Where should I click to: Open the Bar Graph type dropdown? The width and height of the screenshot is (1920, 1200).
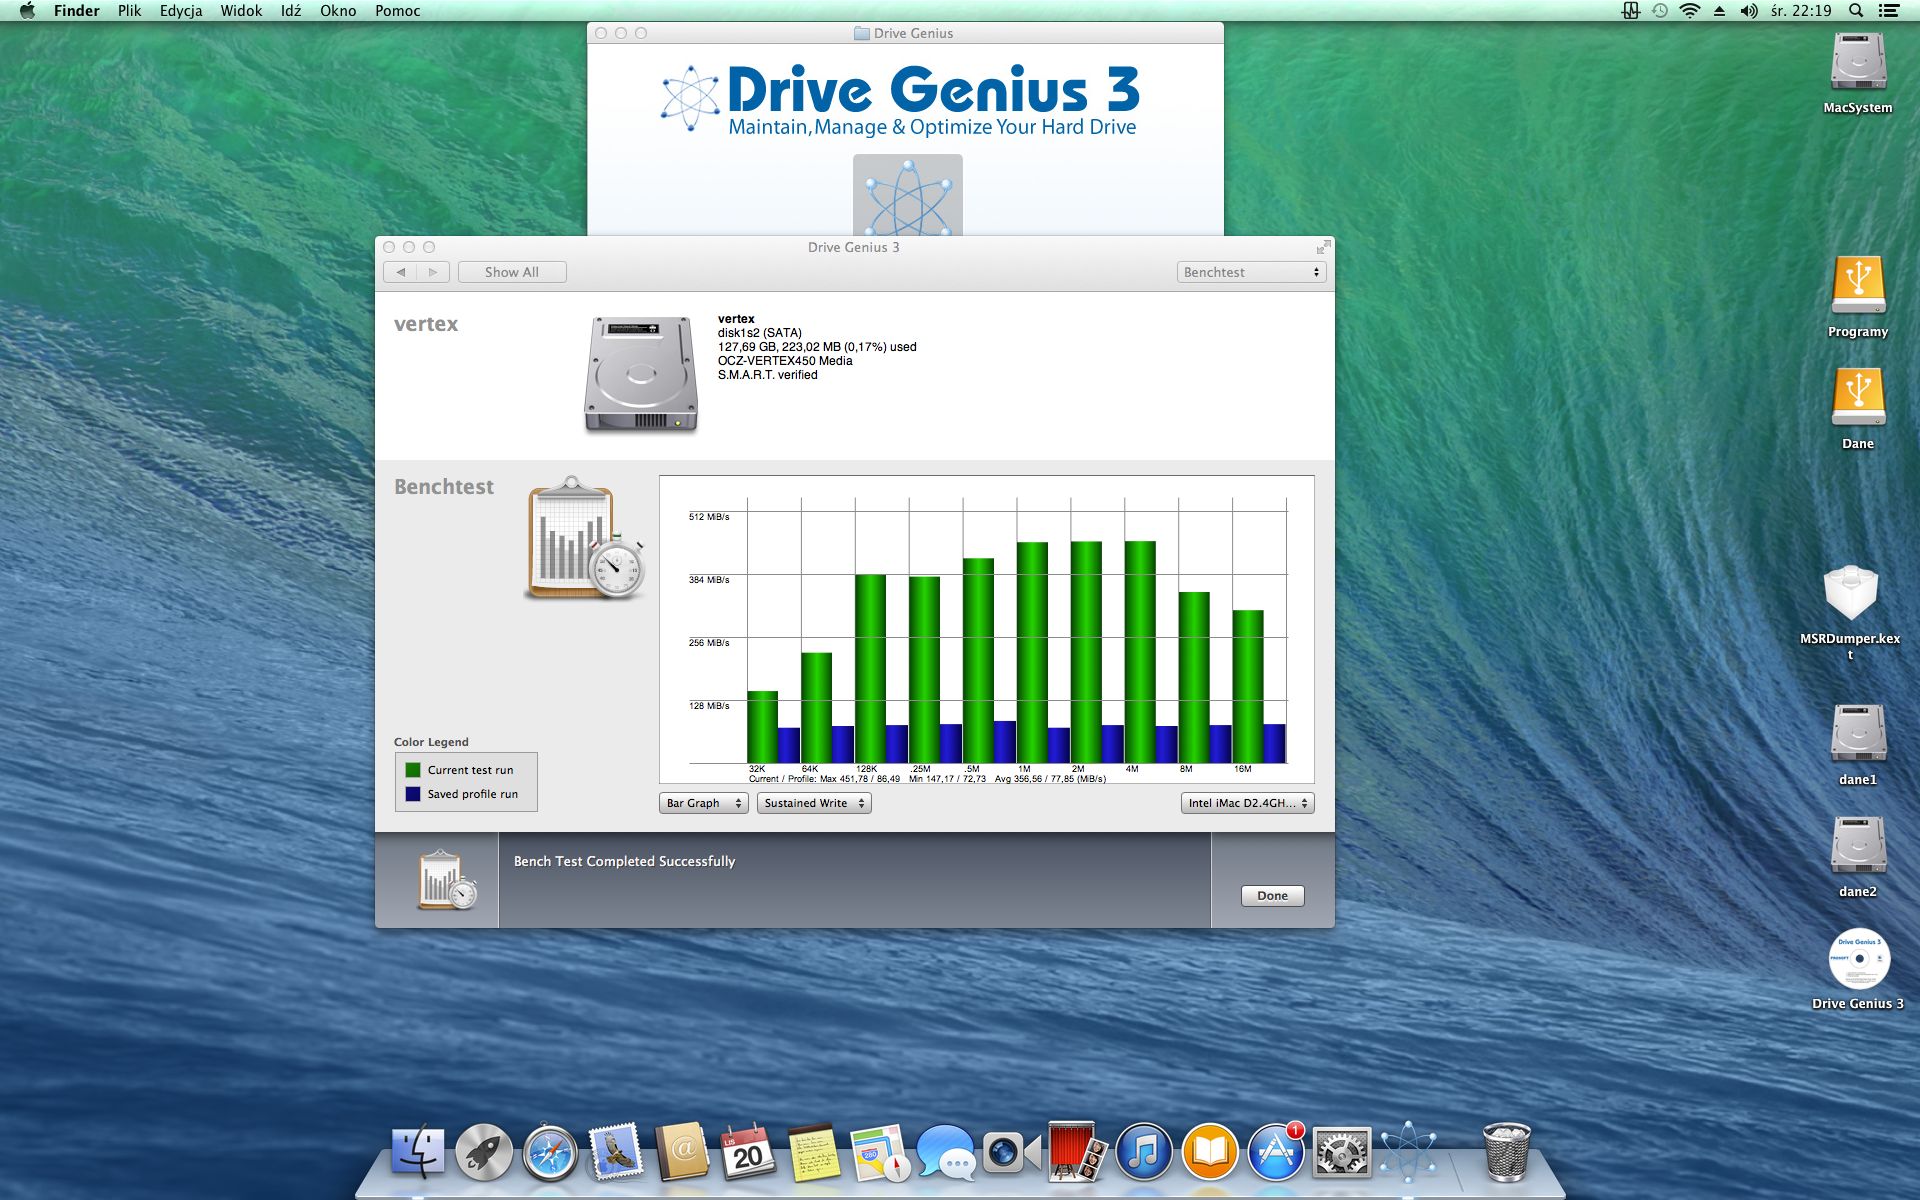pos(703,803)
